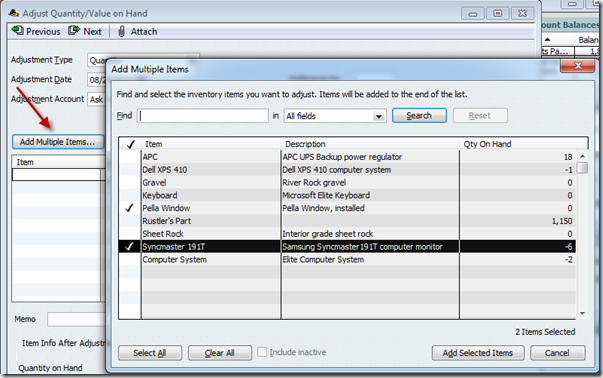Viewport: 603px width, 378px height.
Task: Click the Sheet Rock item name
Action: pyautogui.click(x=163, y=234)
